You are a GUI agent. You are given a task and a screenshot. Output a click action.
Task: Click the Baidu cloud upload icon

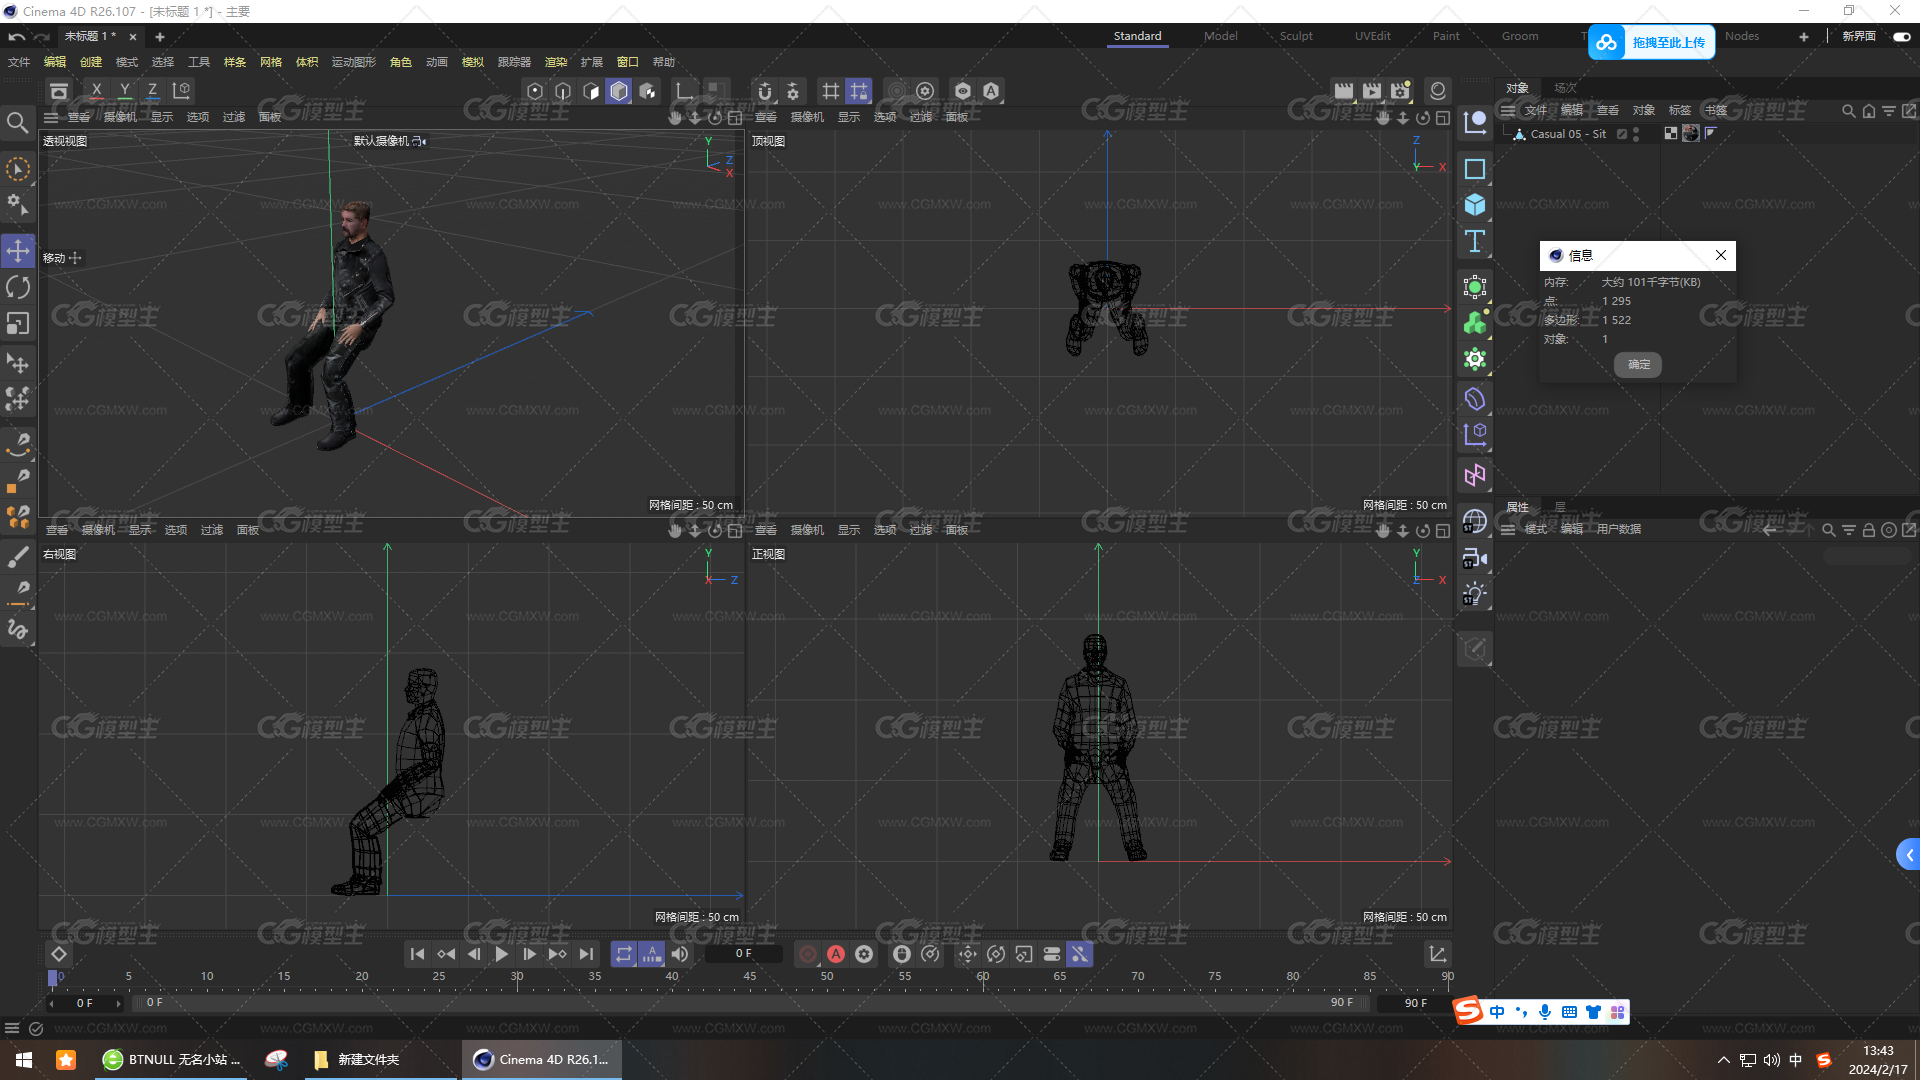pyautogui.click(x=1606, y=42)
